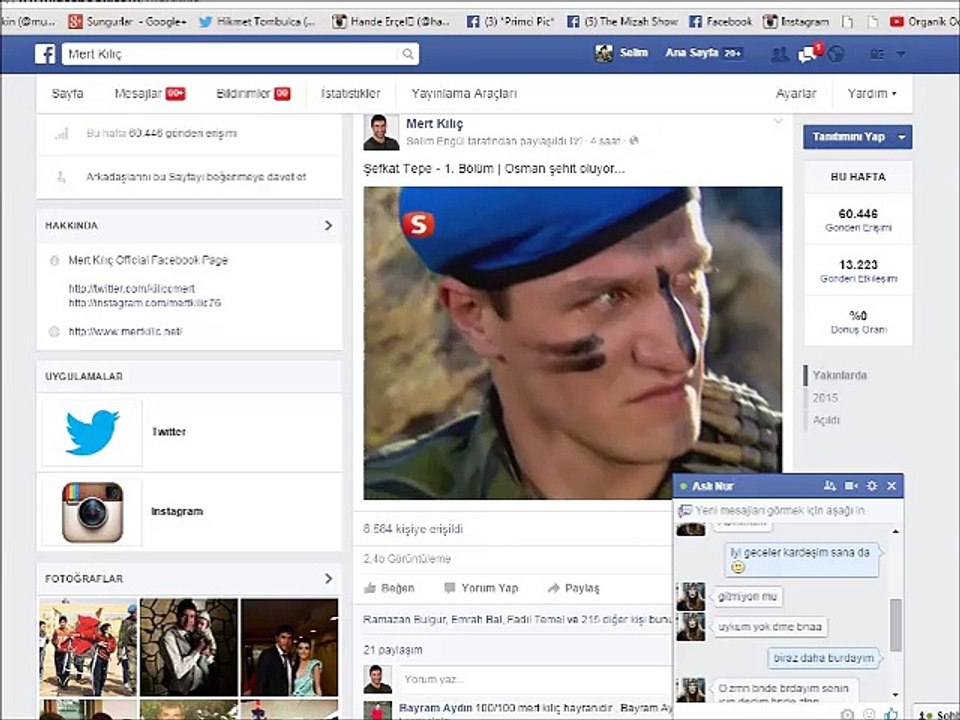This screenshot has width=960, height=720.
Task: Click the Tanıtımını Yap button
Action: coord(849,137)
